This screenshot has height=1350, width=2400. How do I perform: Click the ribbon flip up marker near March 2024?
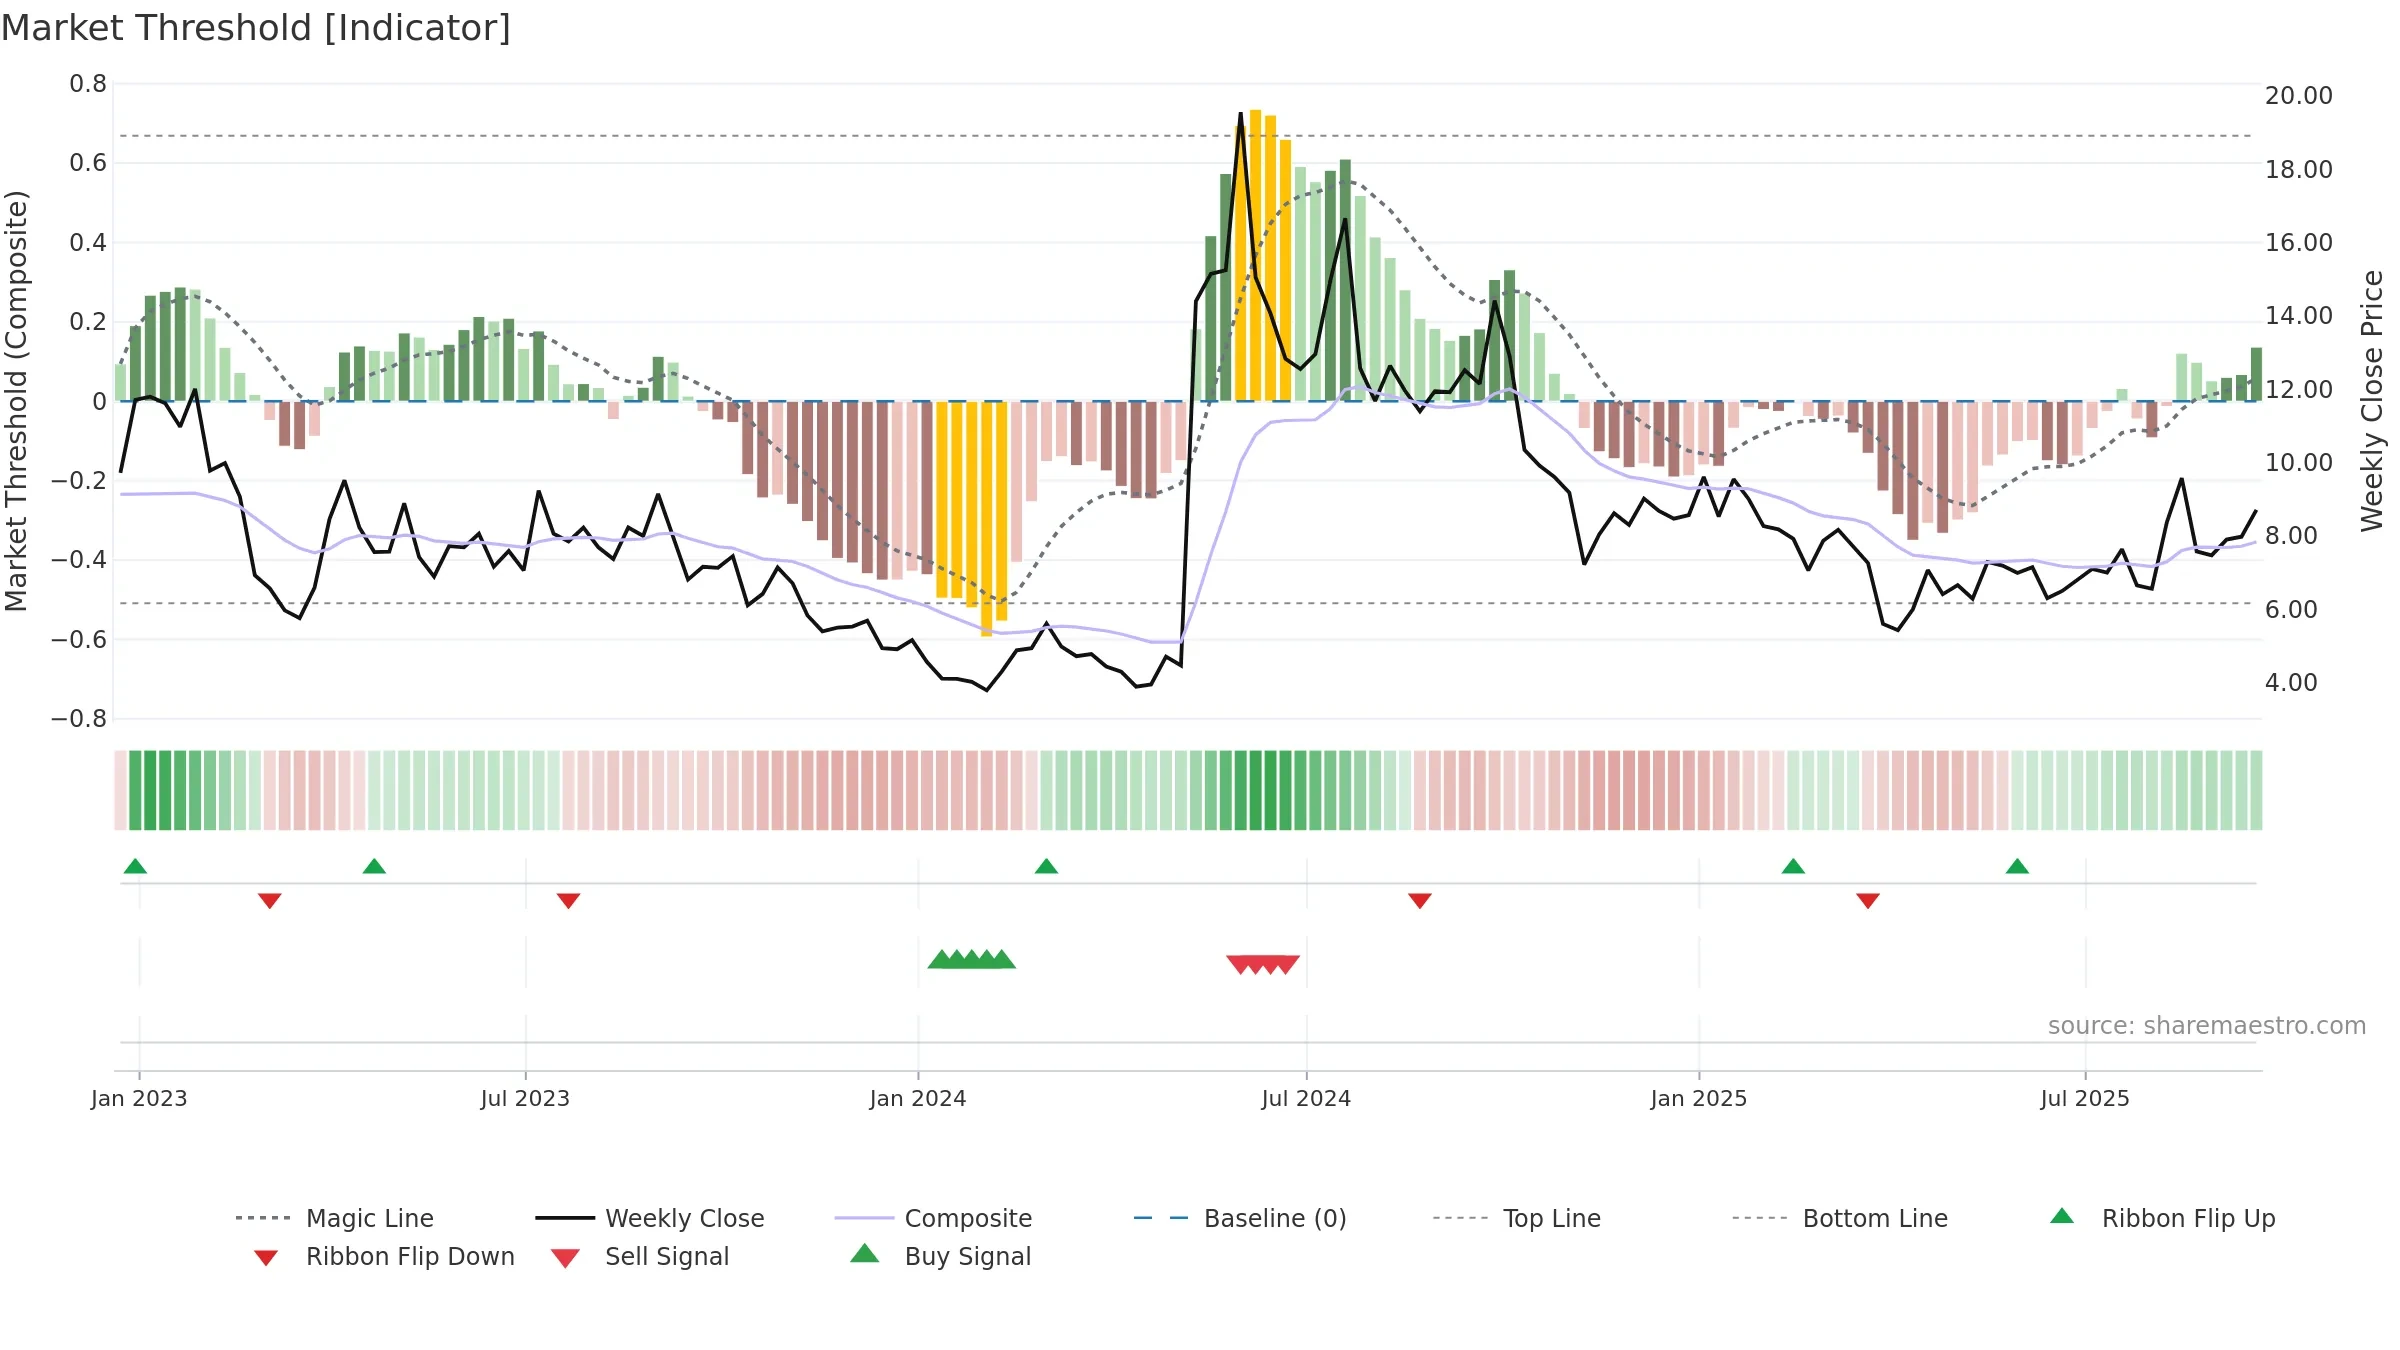(x=1046, y=866)
